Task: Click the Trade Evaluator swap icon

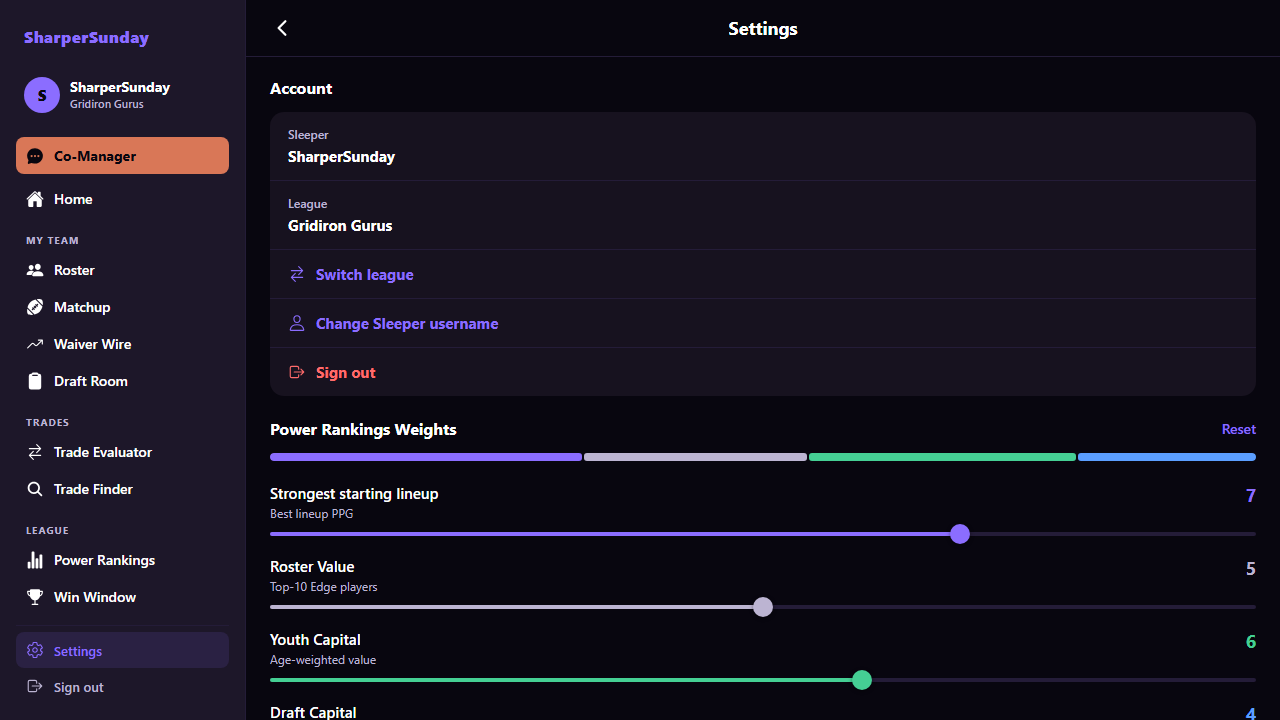Action: [35, 452]
